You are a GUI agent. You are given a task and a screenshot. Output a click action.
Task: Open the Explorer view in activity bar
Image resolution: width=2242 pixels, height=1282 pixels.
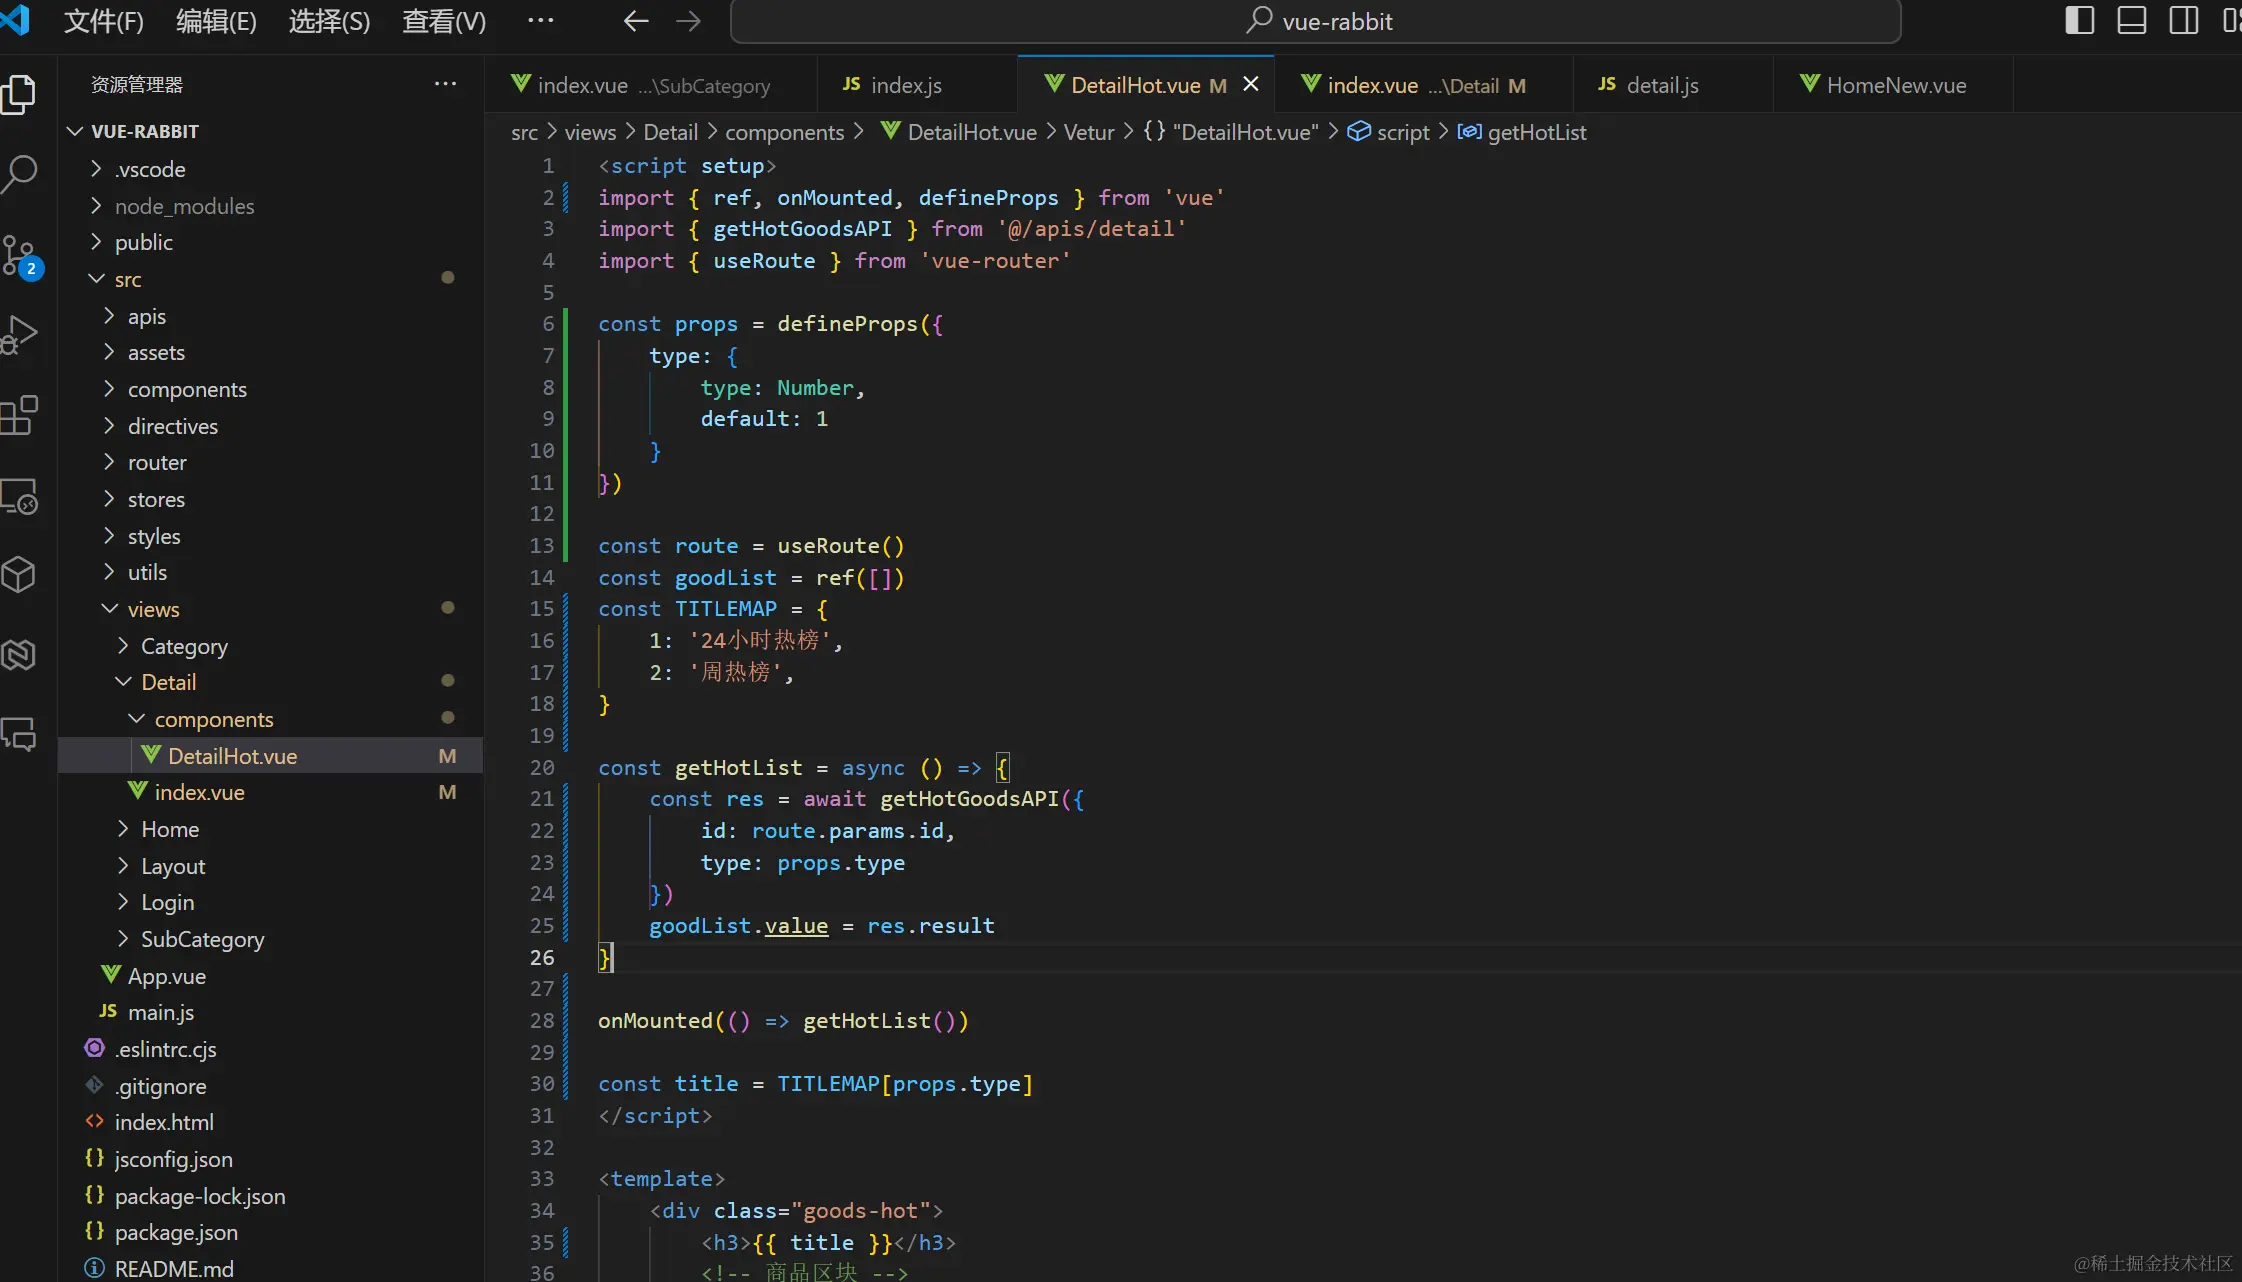click(19, 95)
